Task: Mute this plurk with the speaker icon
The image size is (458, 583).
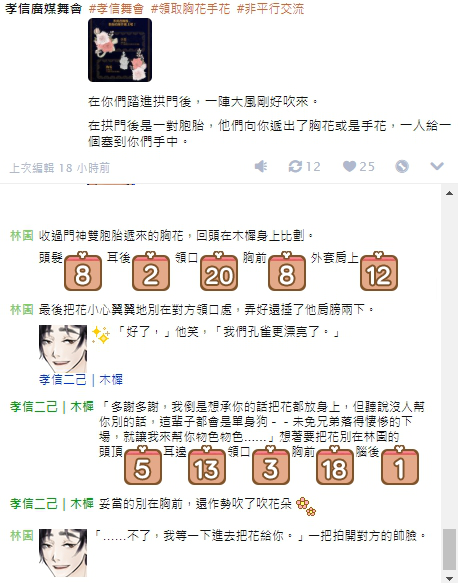Action: point(261,167)
